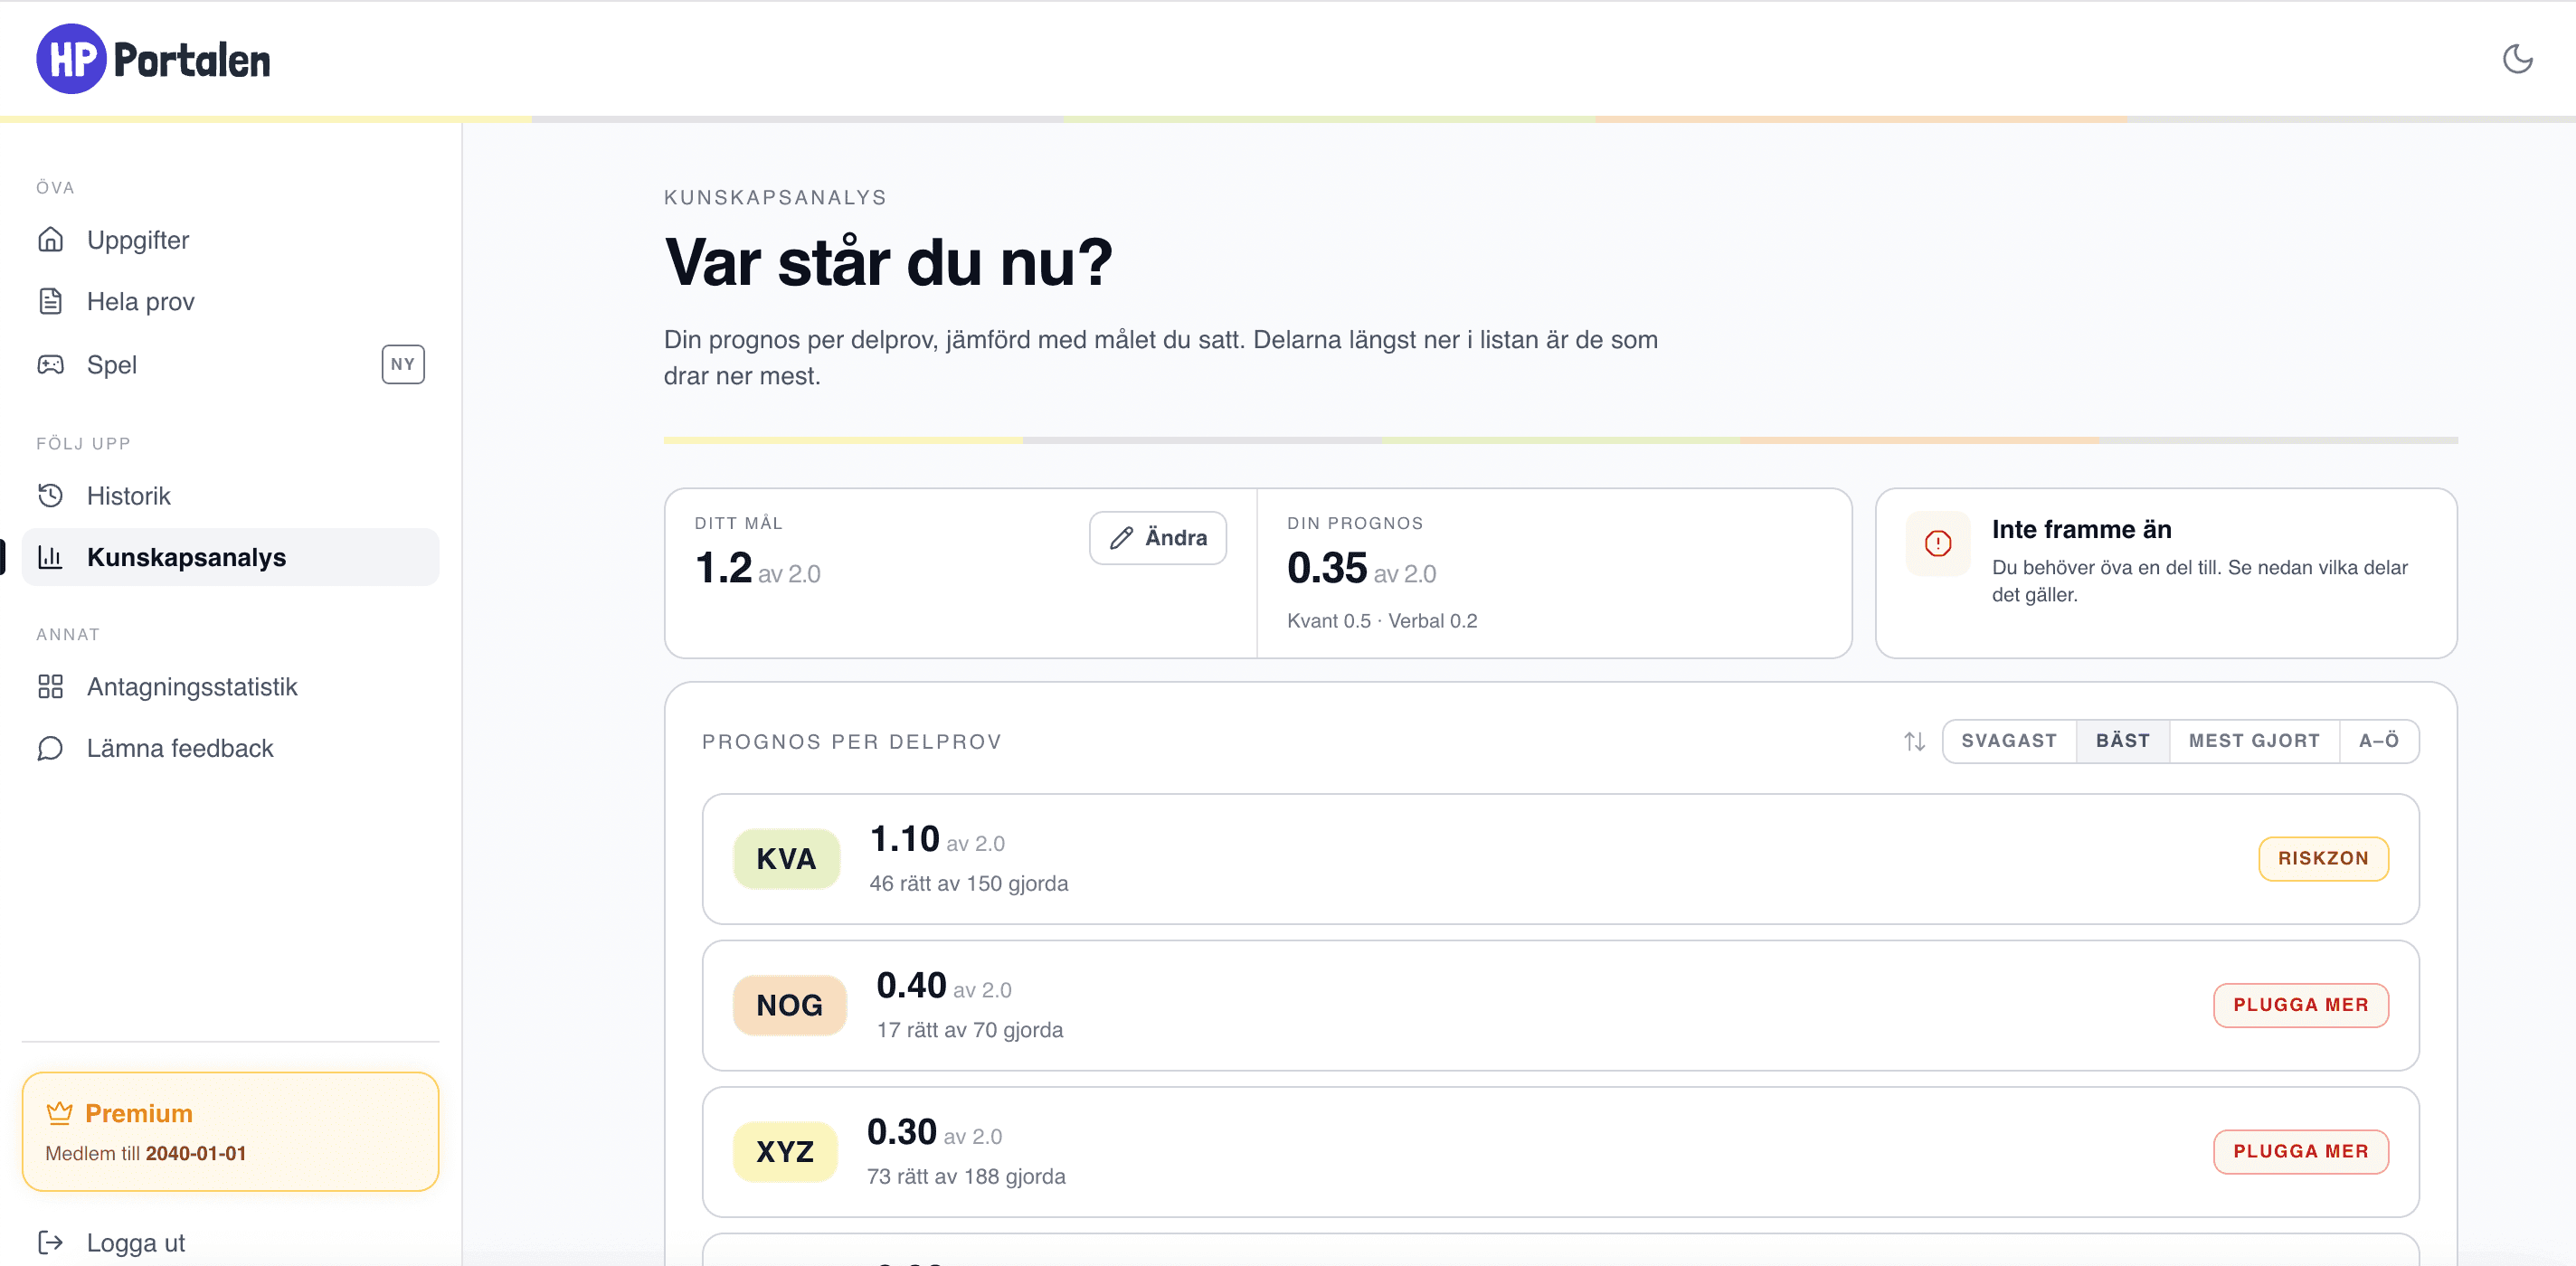Open the Premium membership card
This screenshot has height=1266, width=2576.
click(x=230, y=1131)
